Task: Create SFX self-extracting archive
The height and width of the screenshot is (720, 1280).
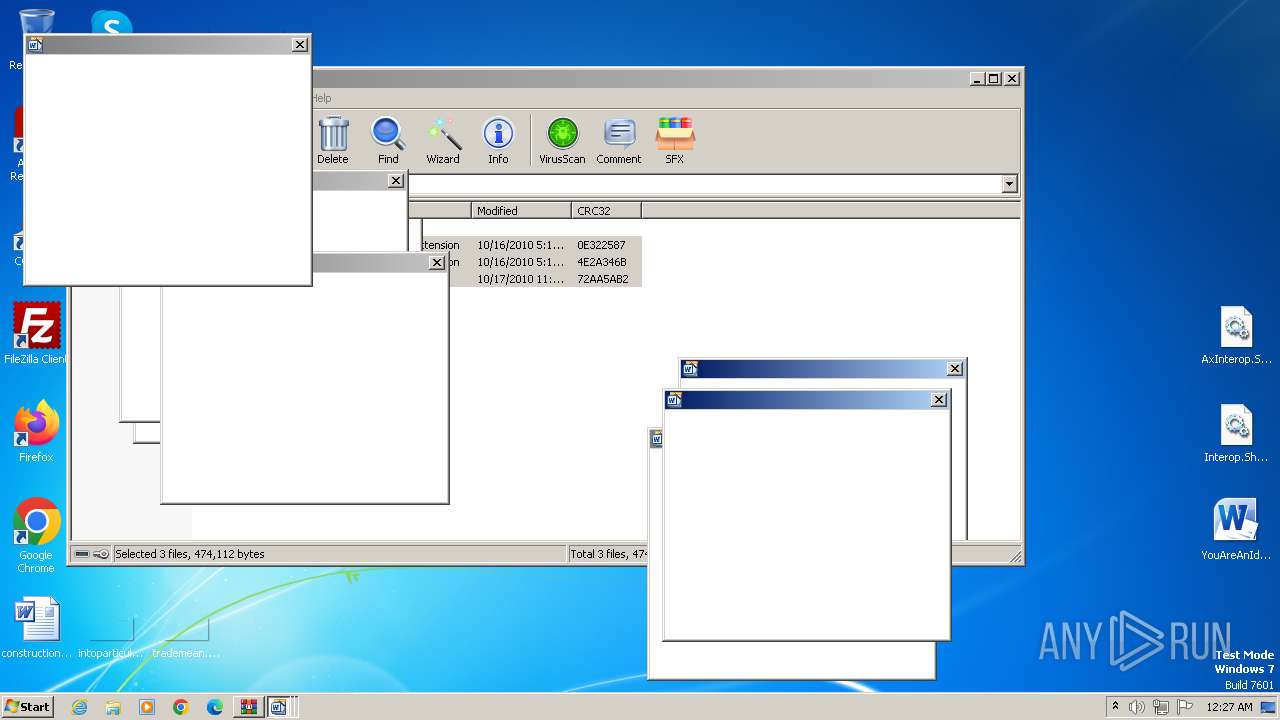Action: pyautogui.click(x=675, y=140)
